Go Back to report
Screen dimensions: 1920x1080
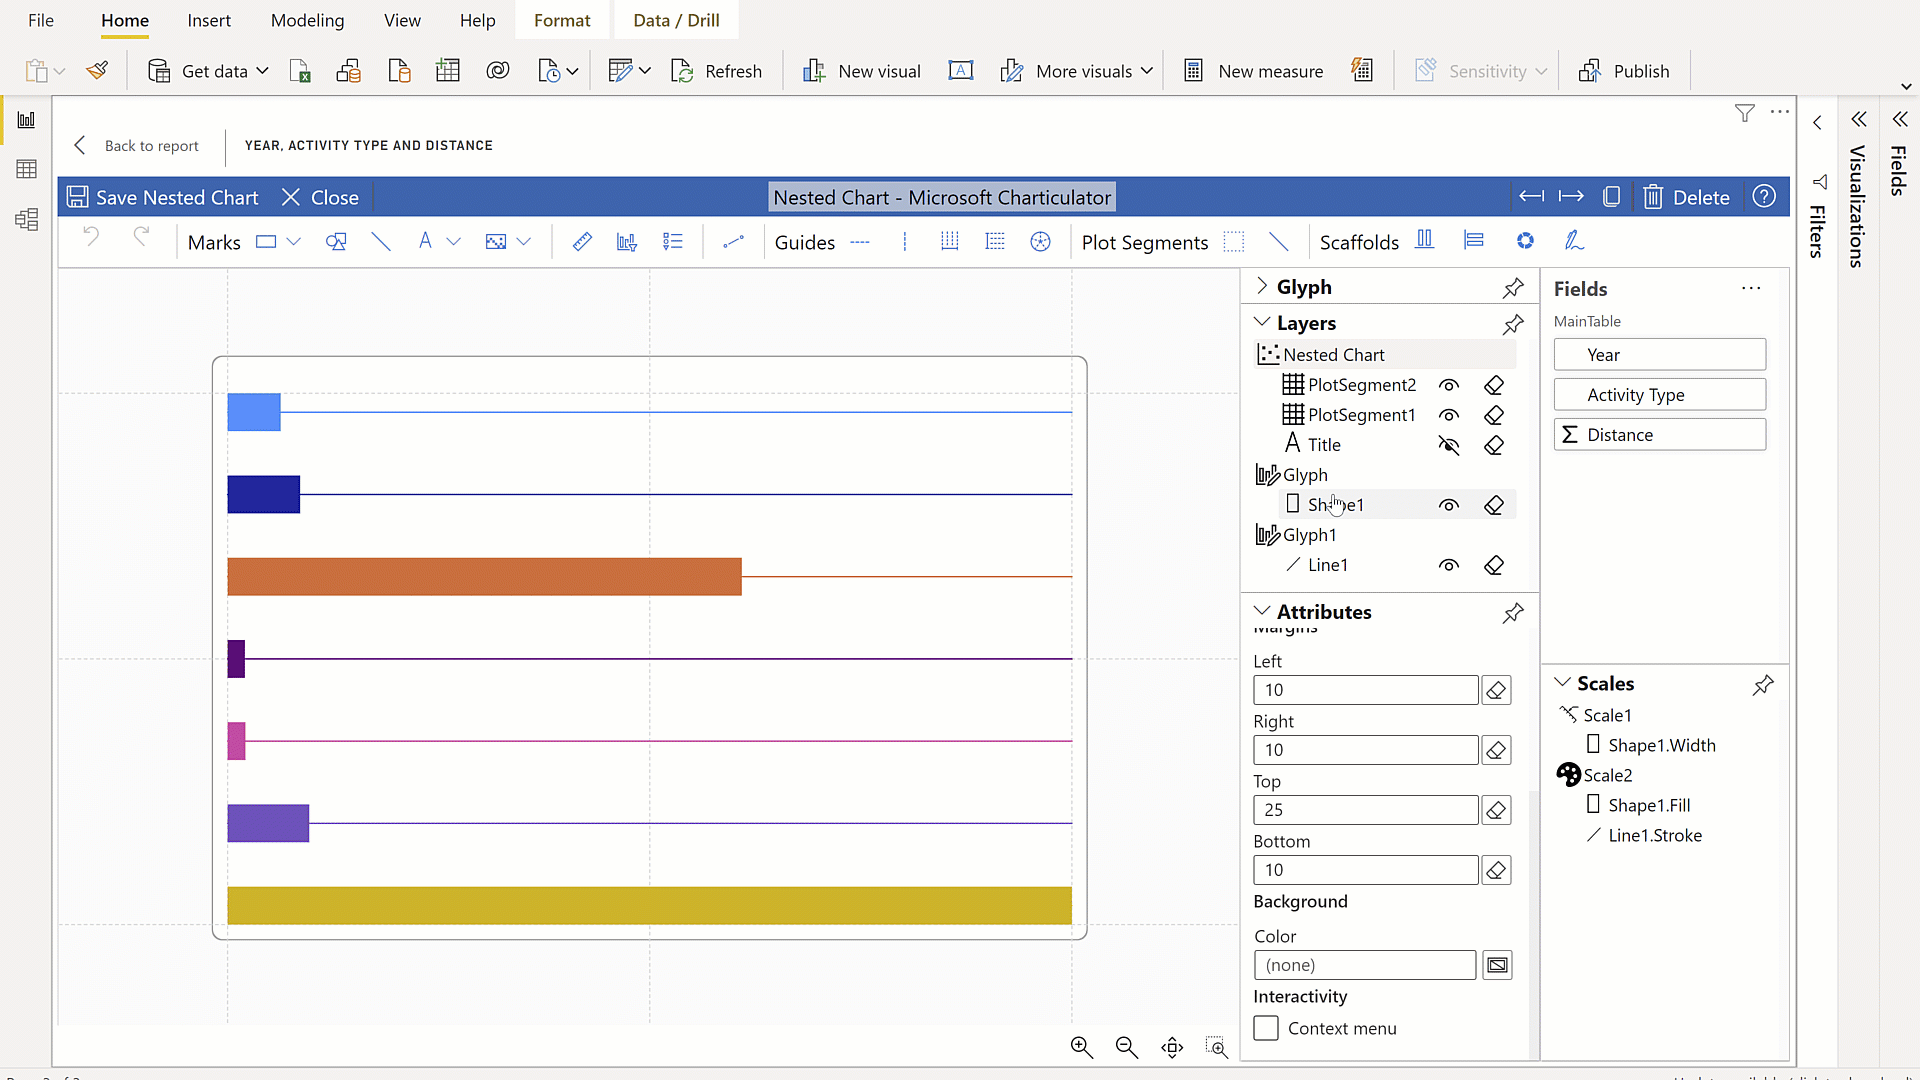coord(136,146)
